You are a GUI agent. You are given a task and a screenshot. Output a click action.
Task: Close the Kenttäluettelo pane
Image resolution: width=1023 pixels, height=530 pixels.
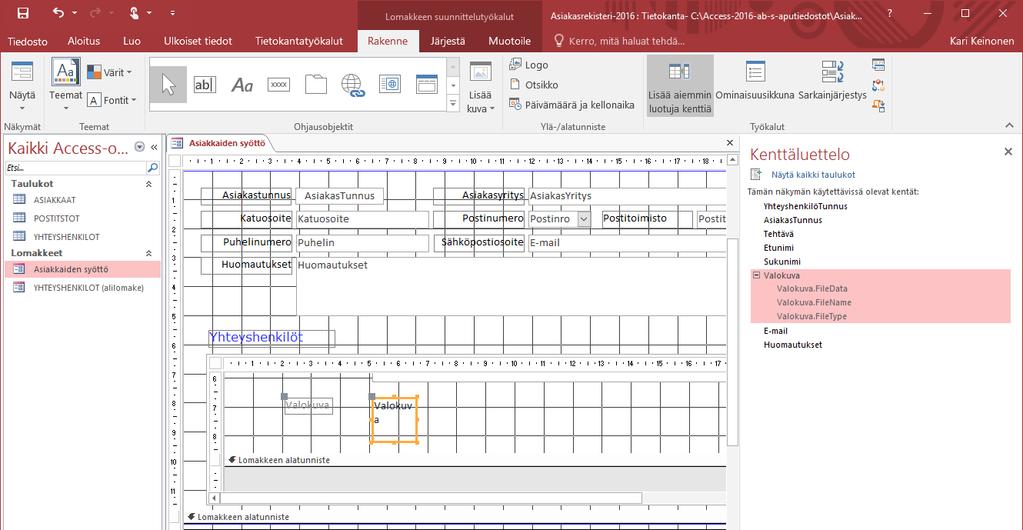click(1007, 151)
